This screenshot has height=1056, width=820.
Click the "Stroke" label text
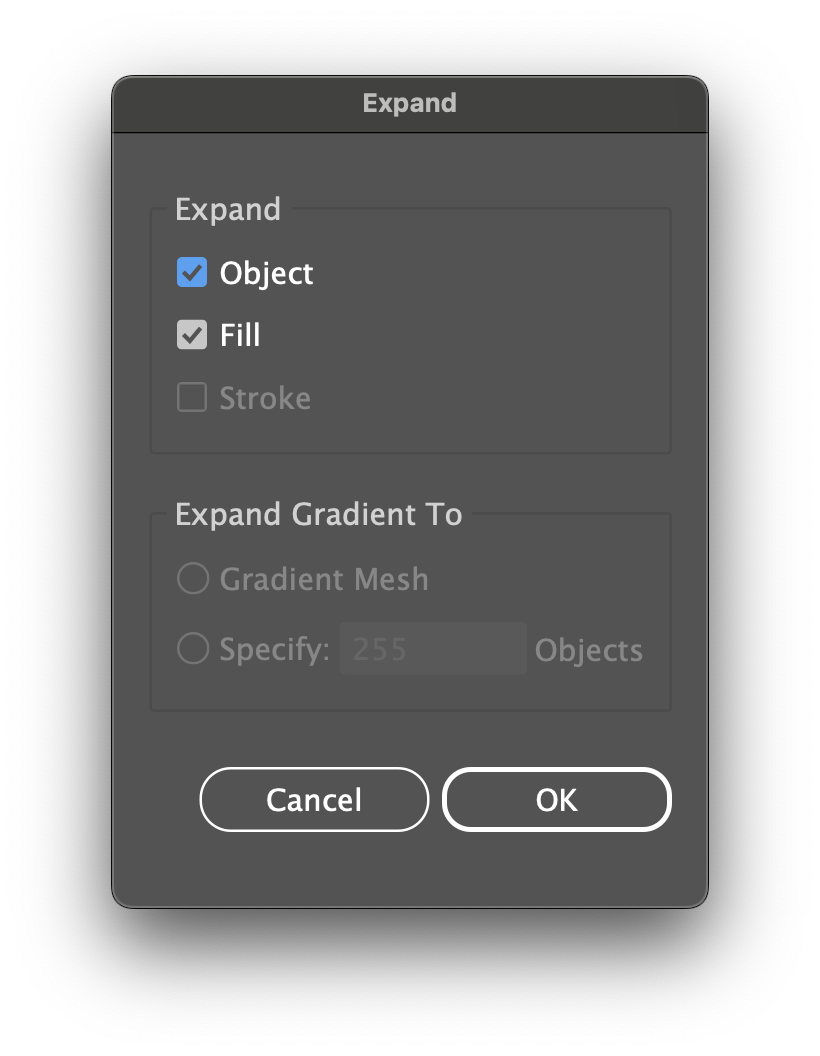[x=265, y=399]
